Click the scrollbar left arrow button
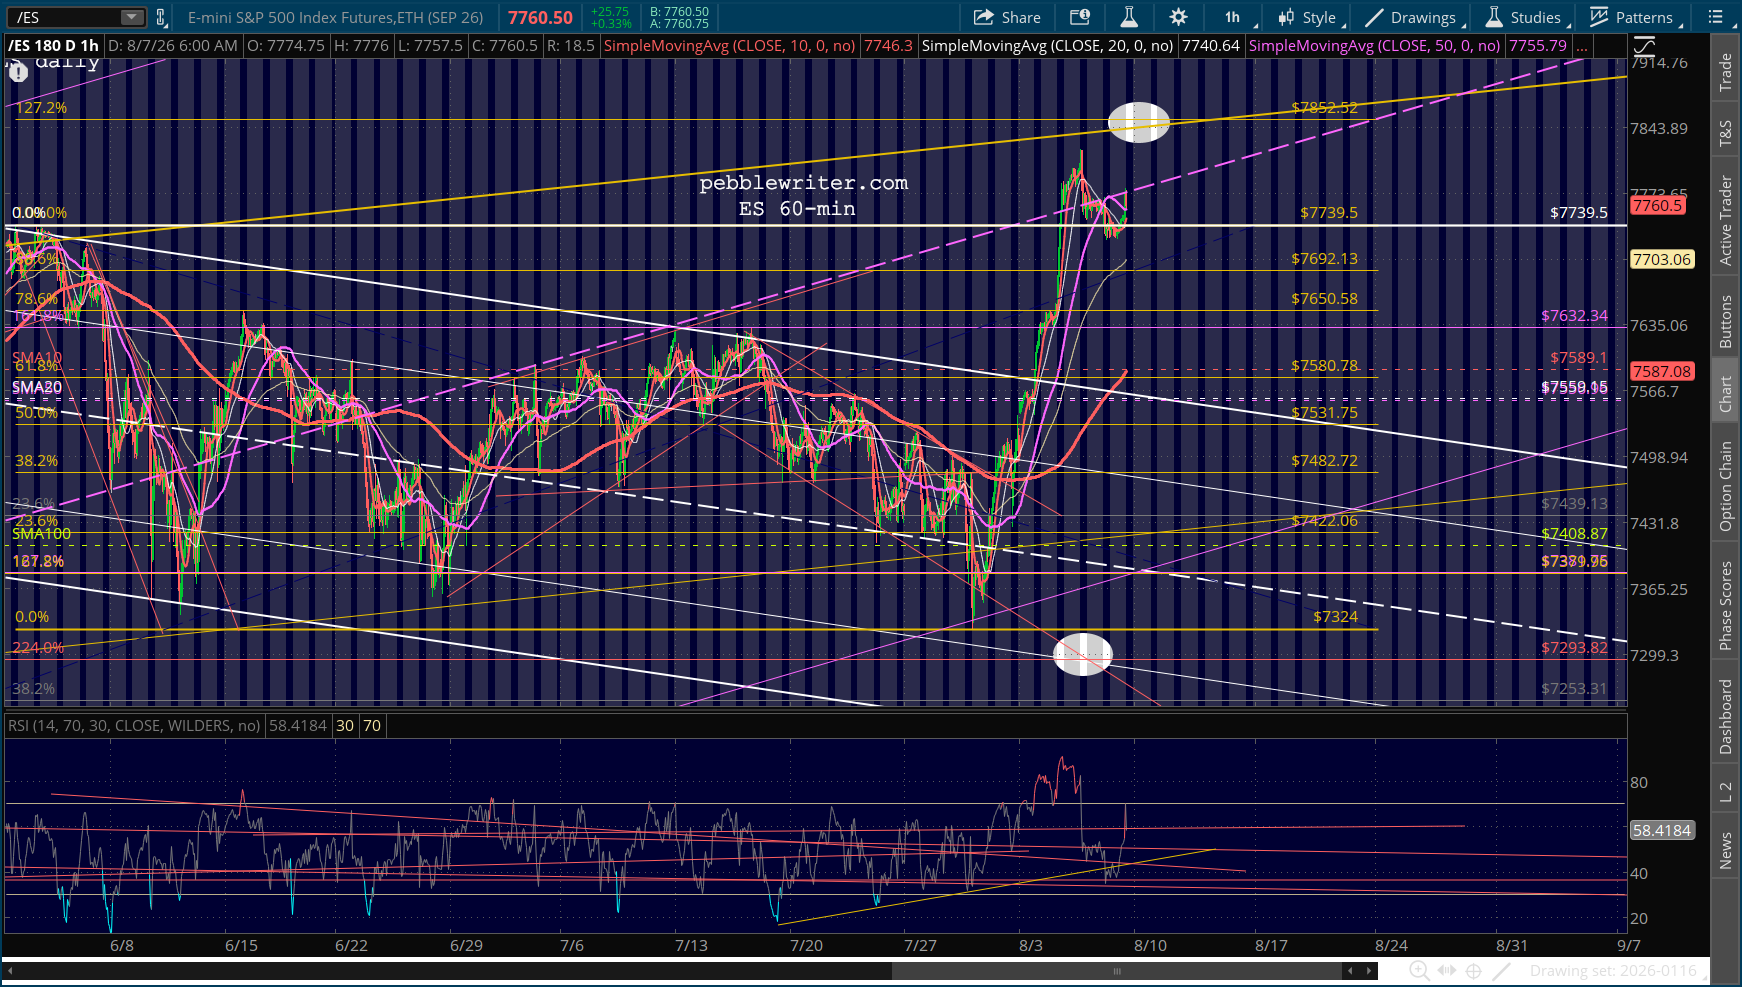 point(1350,971)
